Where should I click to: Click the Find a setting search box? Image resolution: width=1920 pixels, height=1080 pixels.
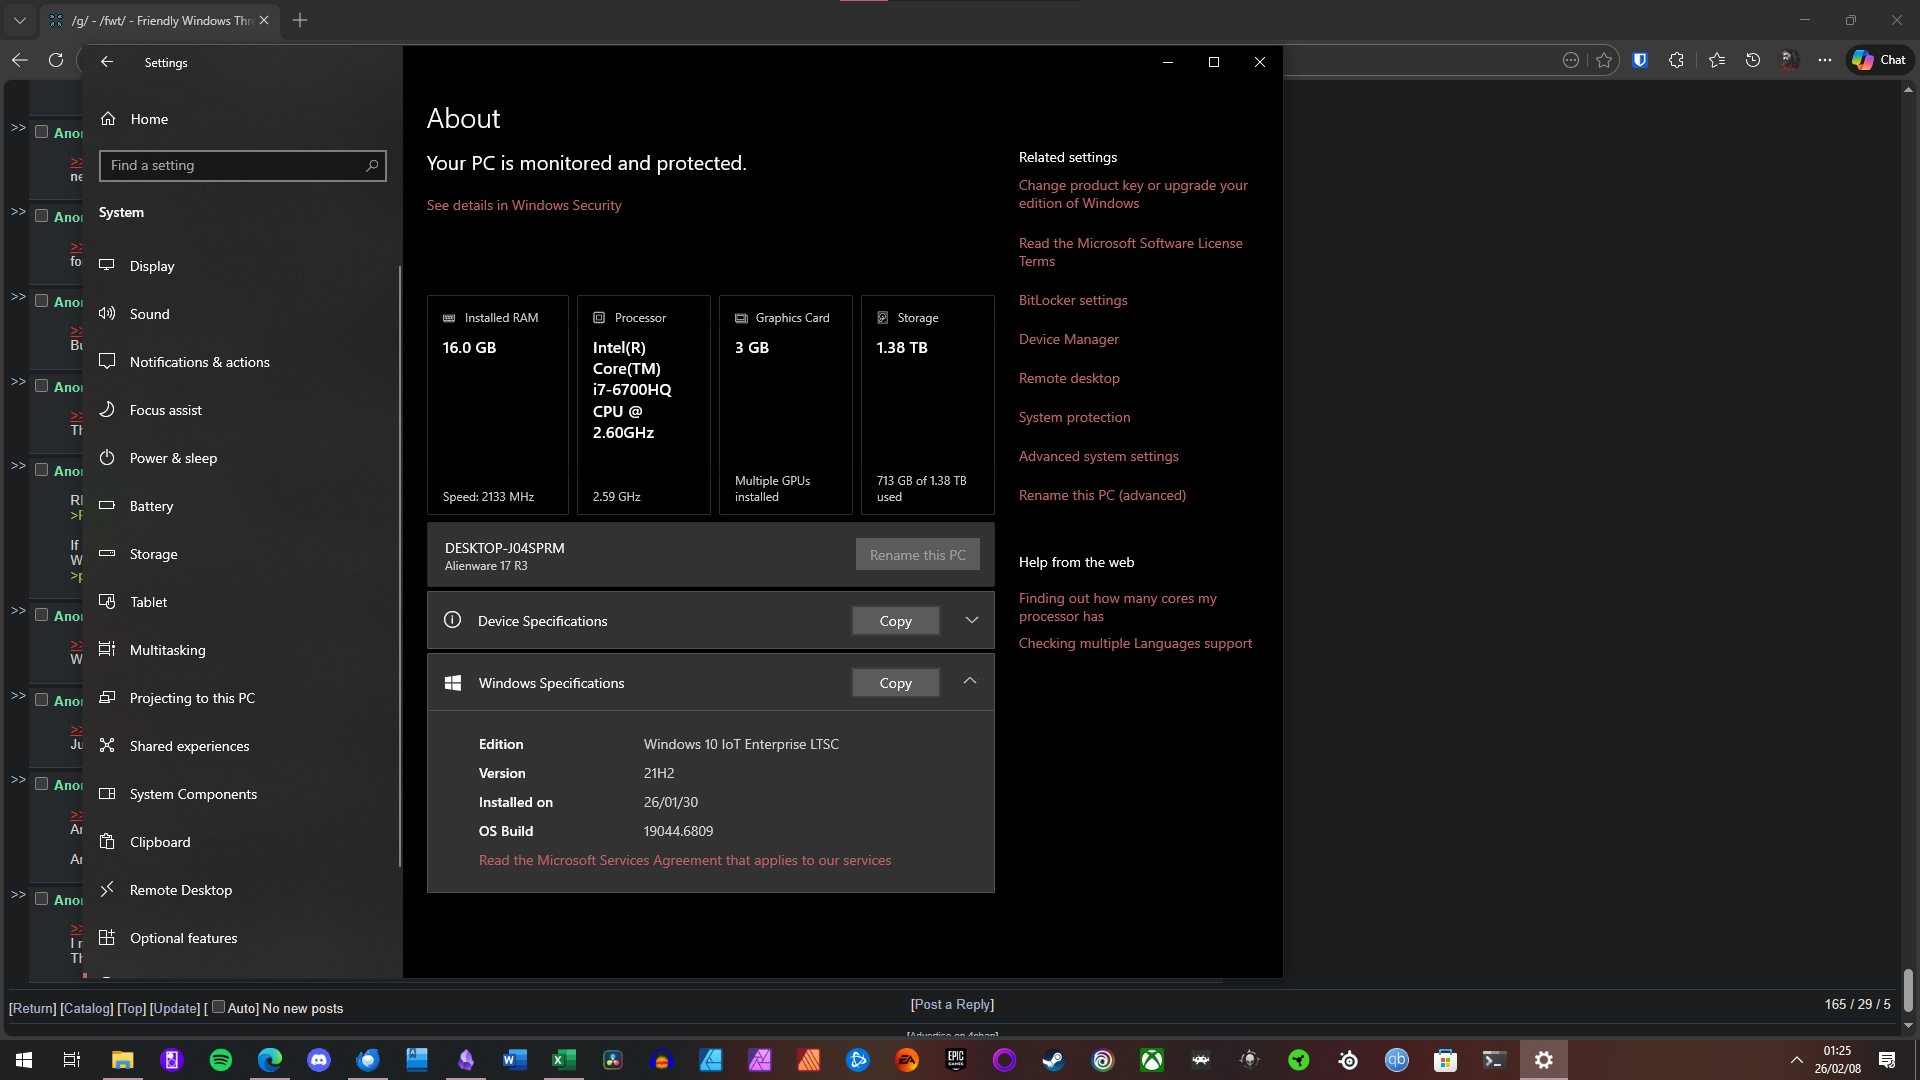pos(235,165)
